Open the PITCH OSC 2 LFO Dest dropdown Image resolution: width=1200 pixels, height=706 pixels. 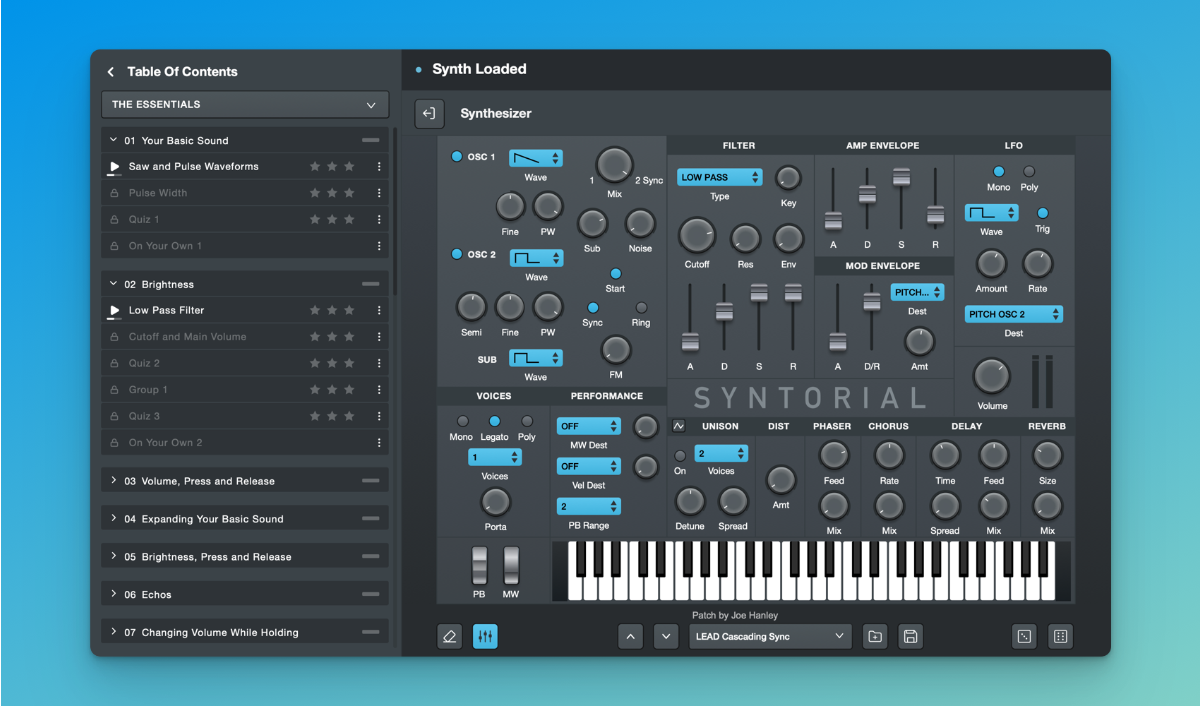tap(1014, 314)
